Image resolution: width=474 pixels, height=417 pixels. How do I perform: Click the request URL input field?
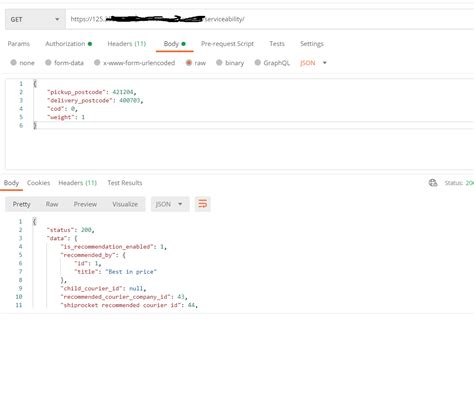[x=270, y=19]
